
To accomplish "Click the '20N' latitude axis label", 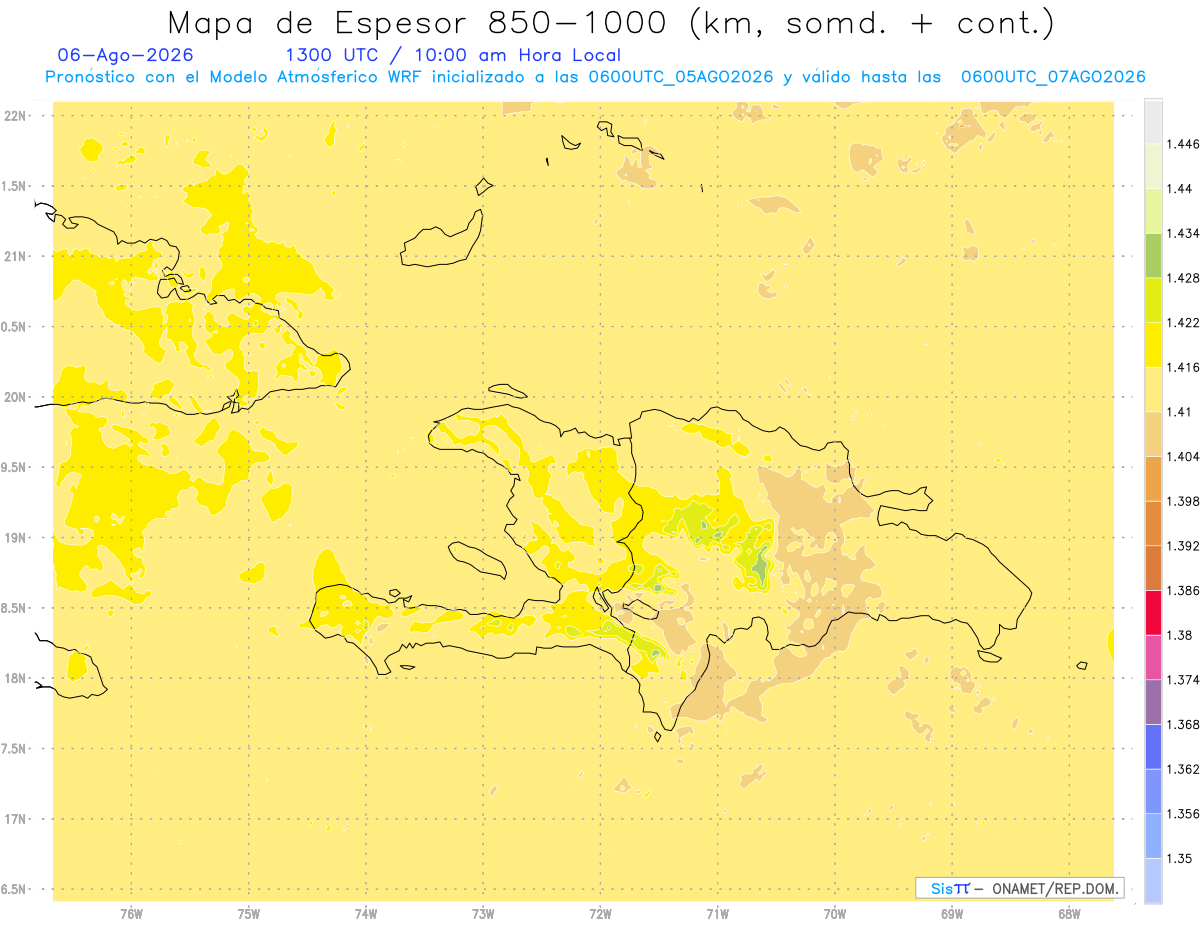I will tap(16, 397).
